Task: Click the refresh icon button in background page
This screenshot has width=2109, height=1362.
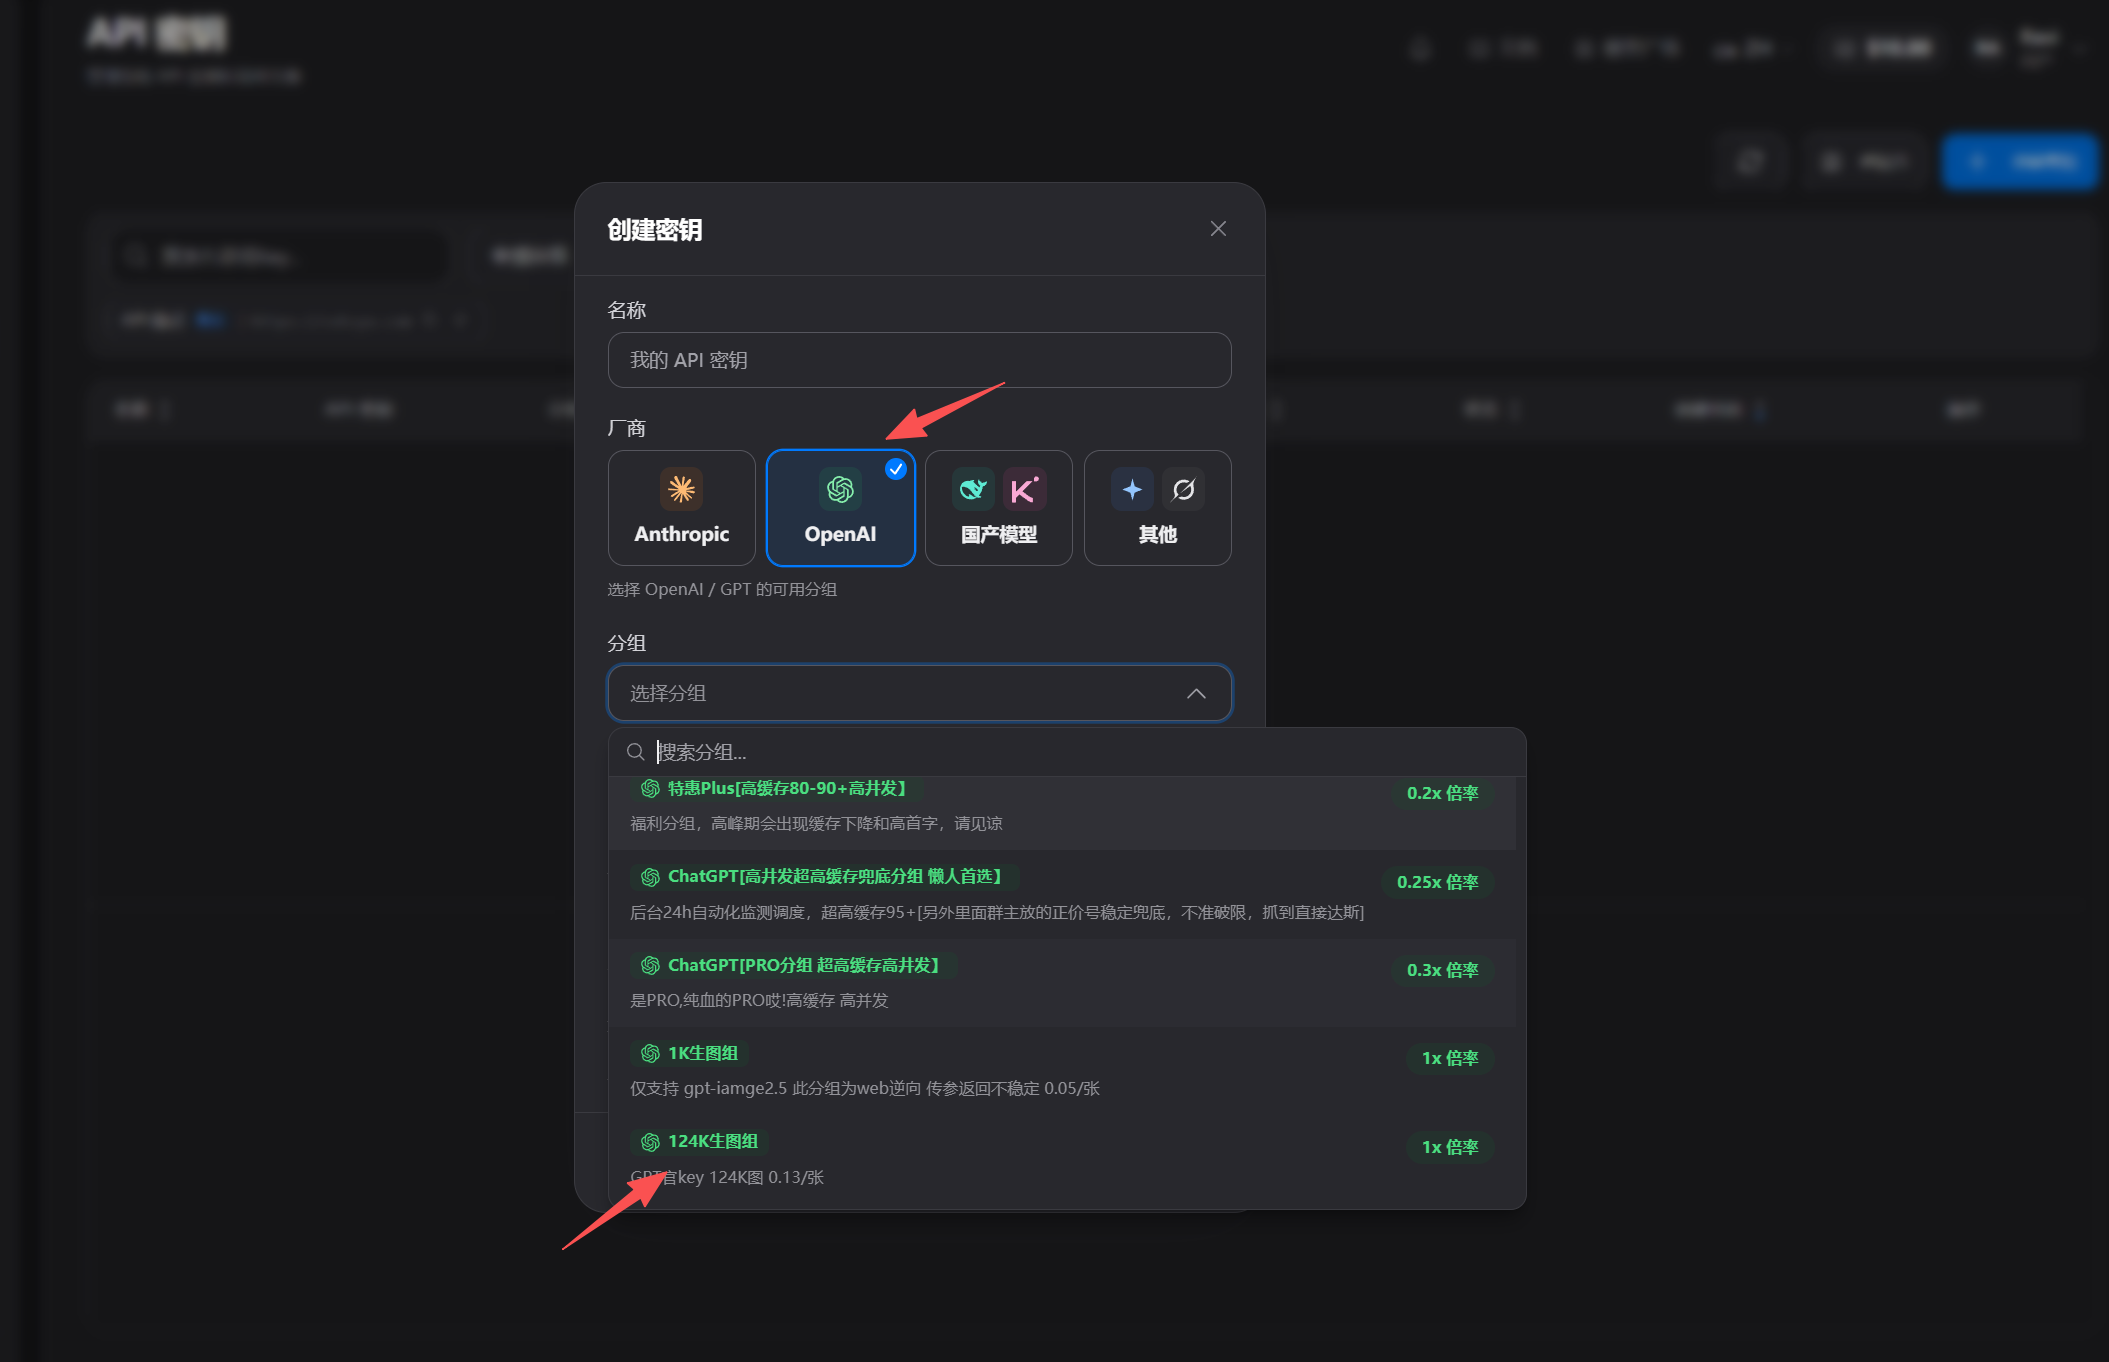Action: click(1750, 161)
